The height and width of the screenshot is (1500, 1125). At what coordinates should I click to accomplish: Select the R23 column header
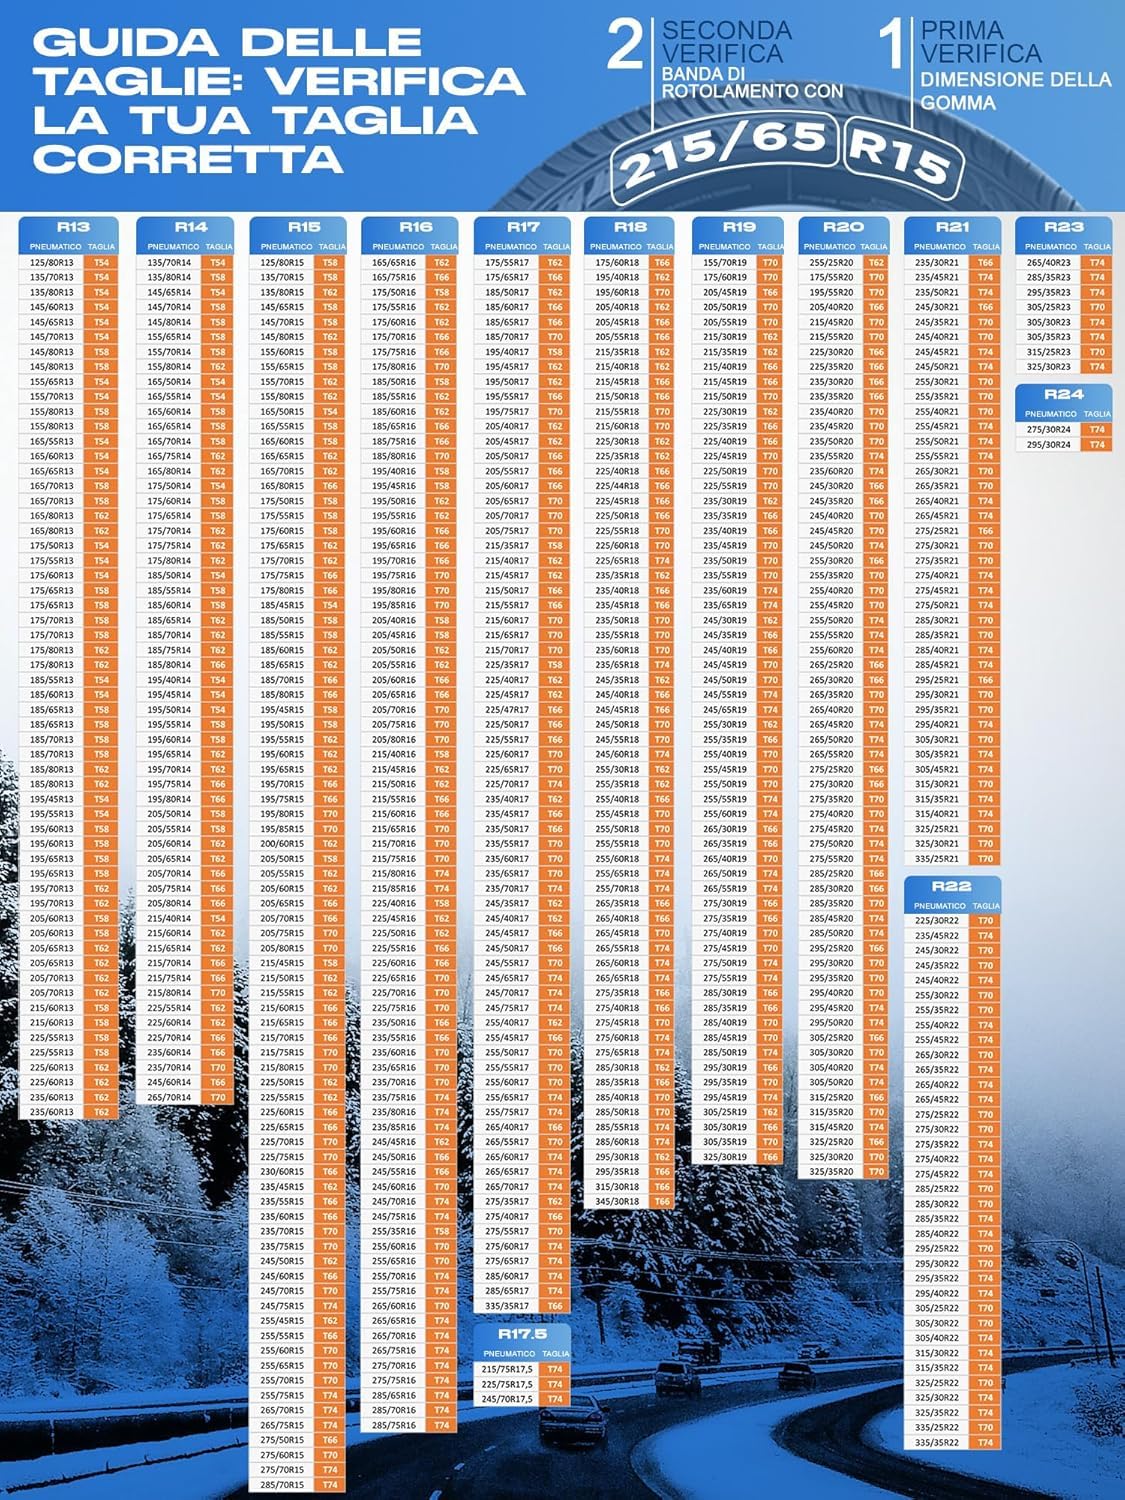(1064, 227)
